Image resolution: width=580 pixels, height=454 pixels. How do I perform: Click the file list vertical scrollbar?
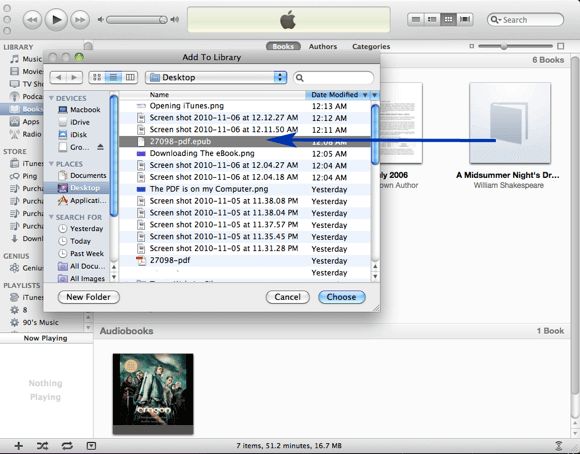click(375, 135)
